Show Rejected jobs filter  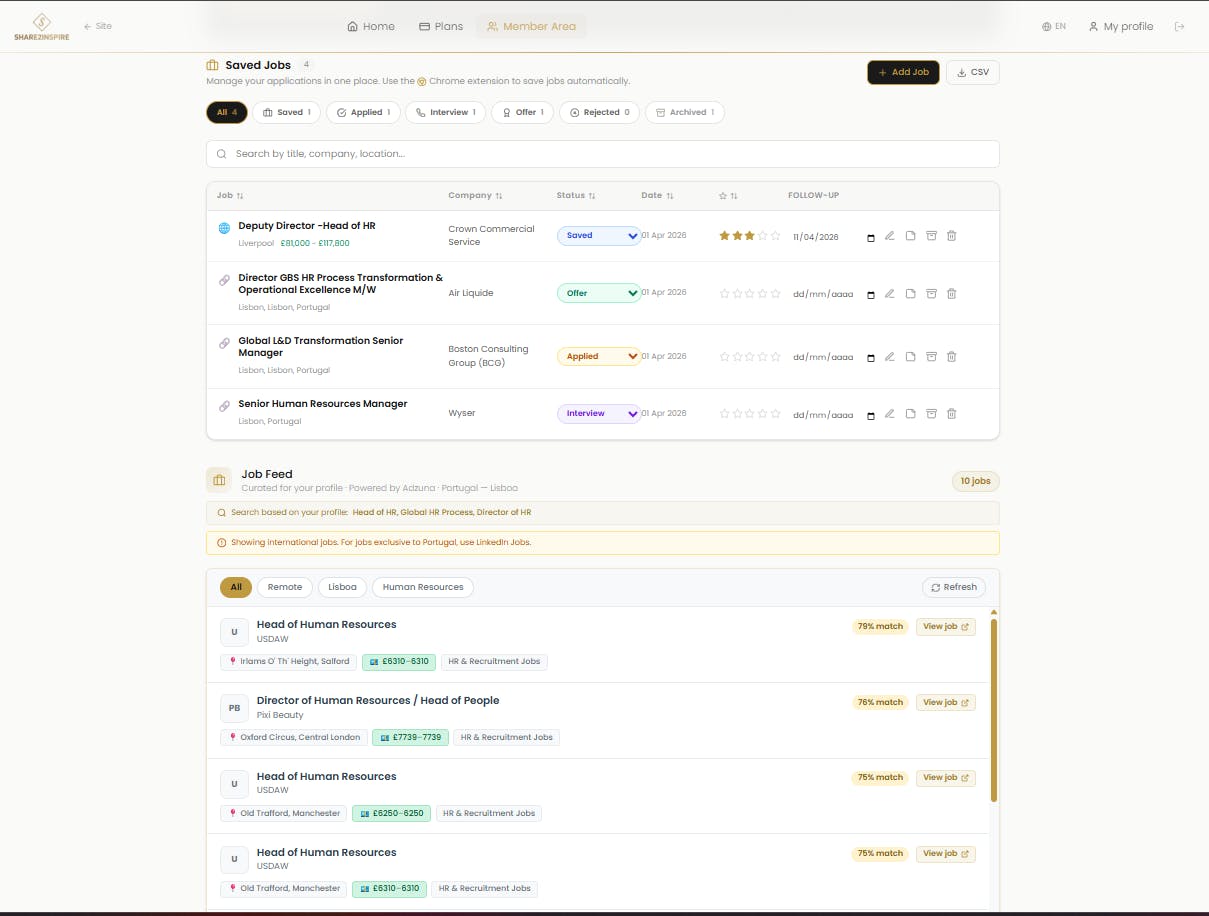point(599,112)
